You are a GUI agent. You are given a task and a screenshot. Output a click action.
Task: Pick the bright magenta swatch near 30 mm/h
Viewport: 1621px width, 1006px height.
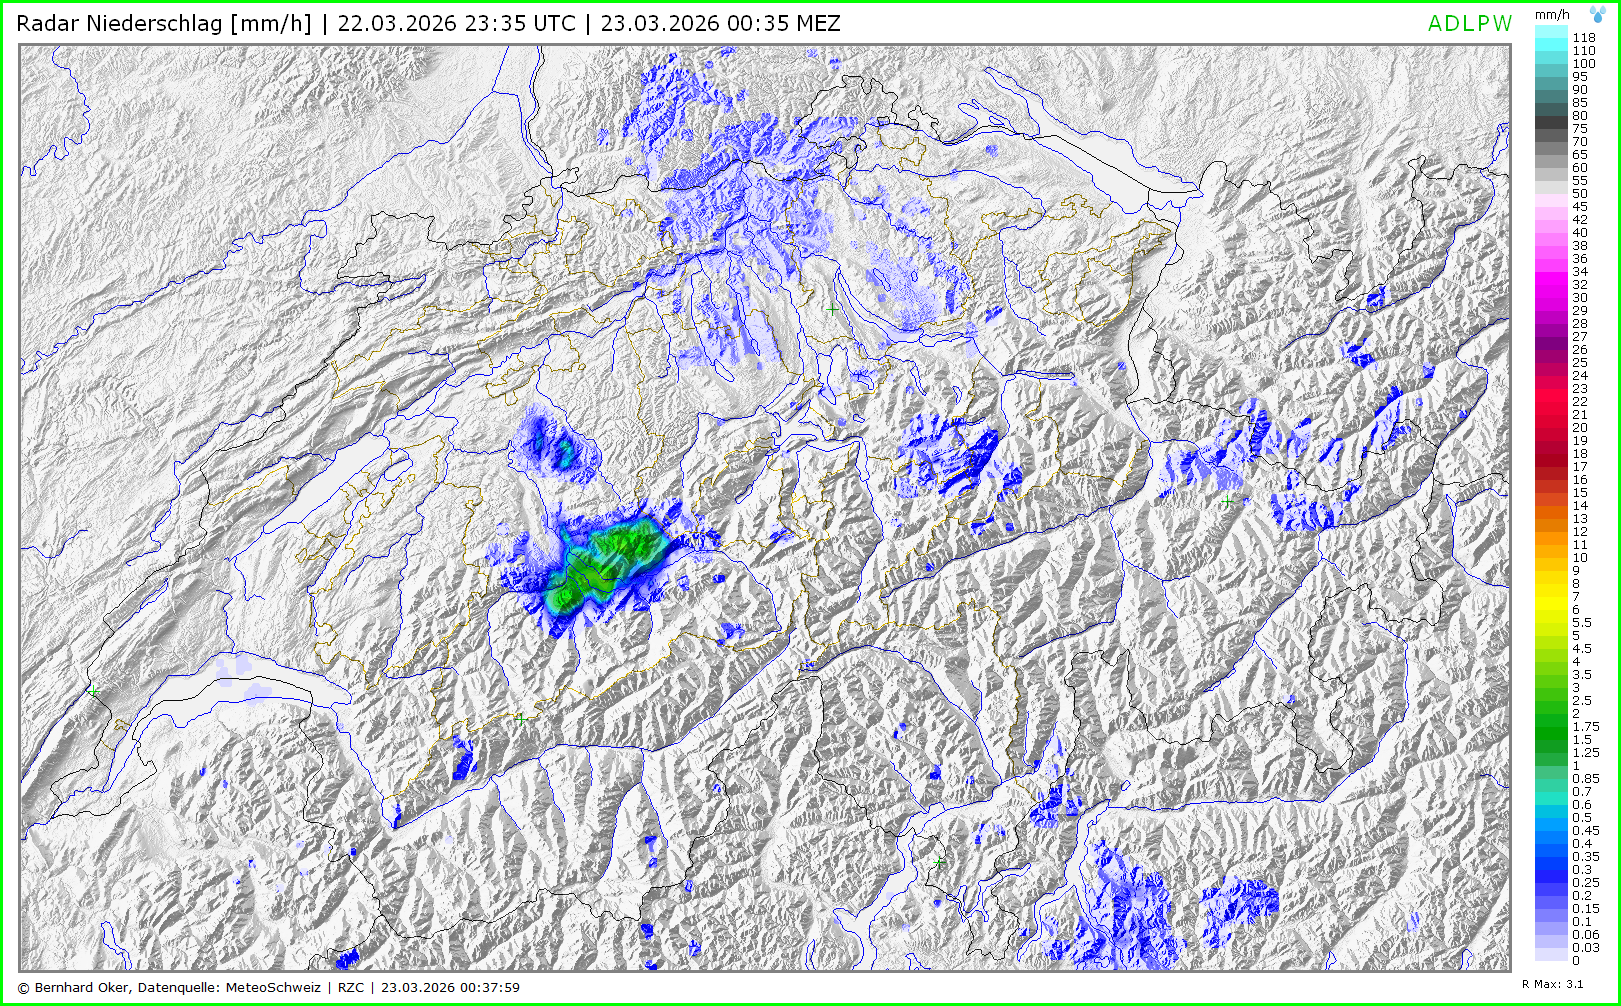1551,297
